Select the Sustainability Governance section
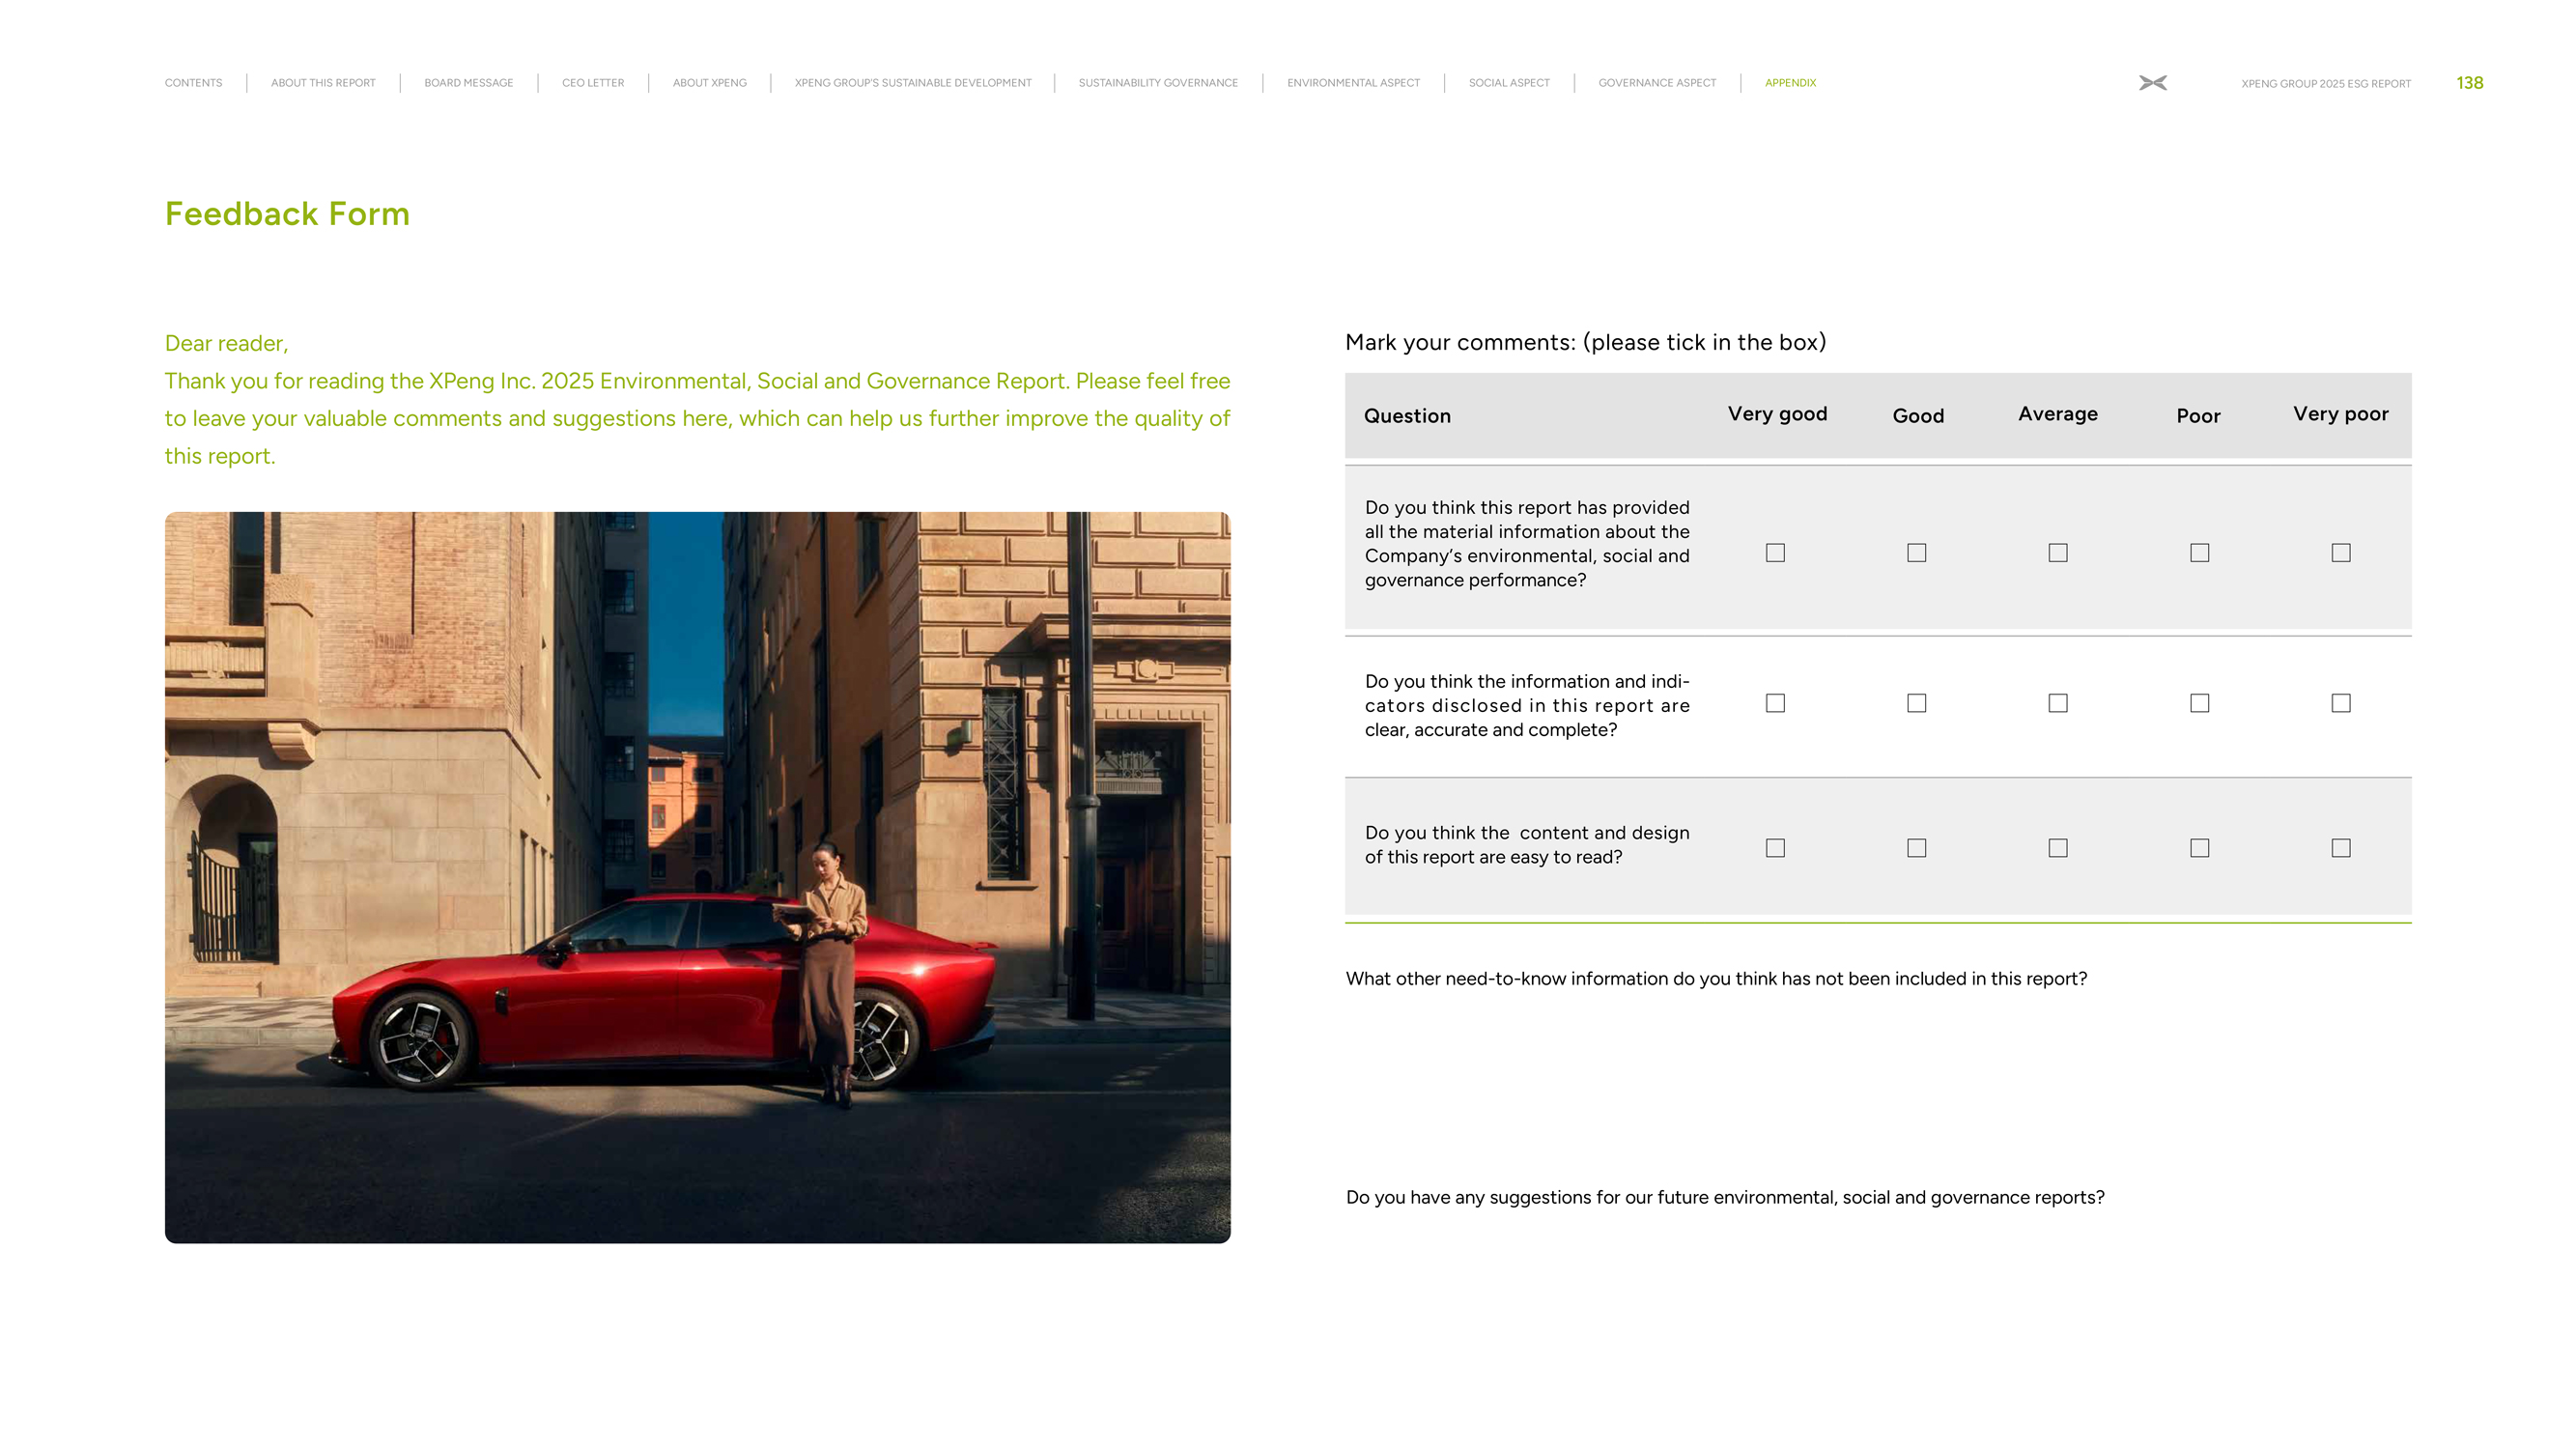Image resolution: width=2576 pixels, height=1449 pixels. 1158,83
